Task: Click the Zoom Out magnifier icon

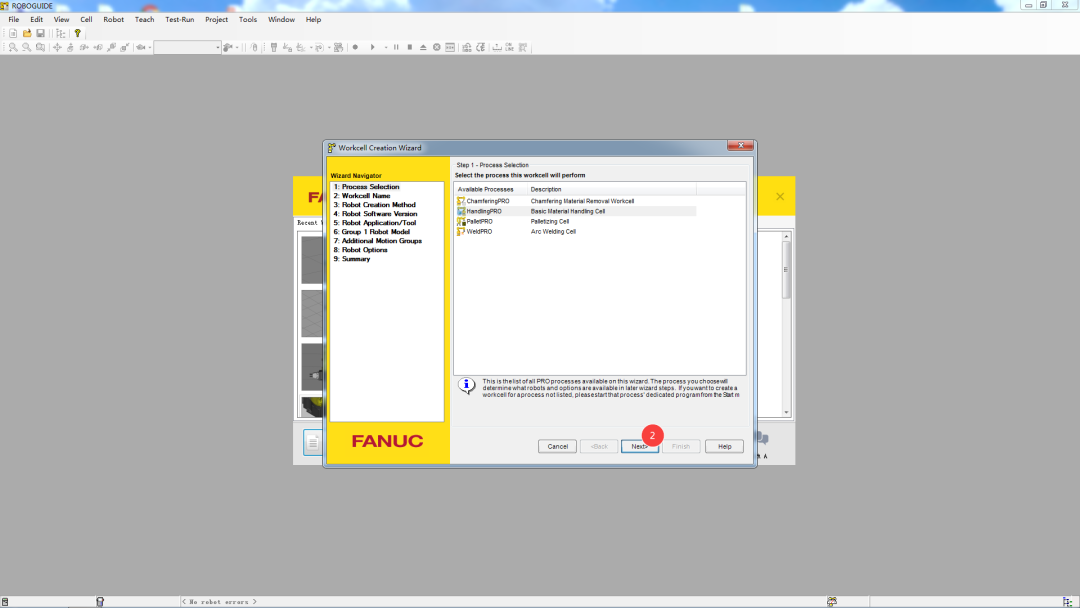Action: click(26, 48)
